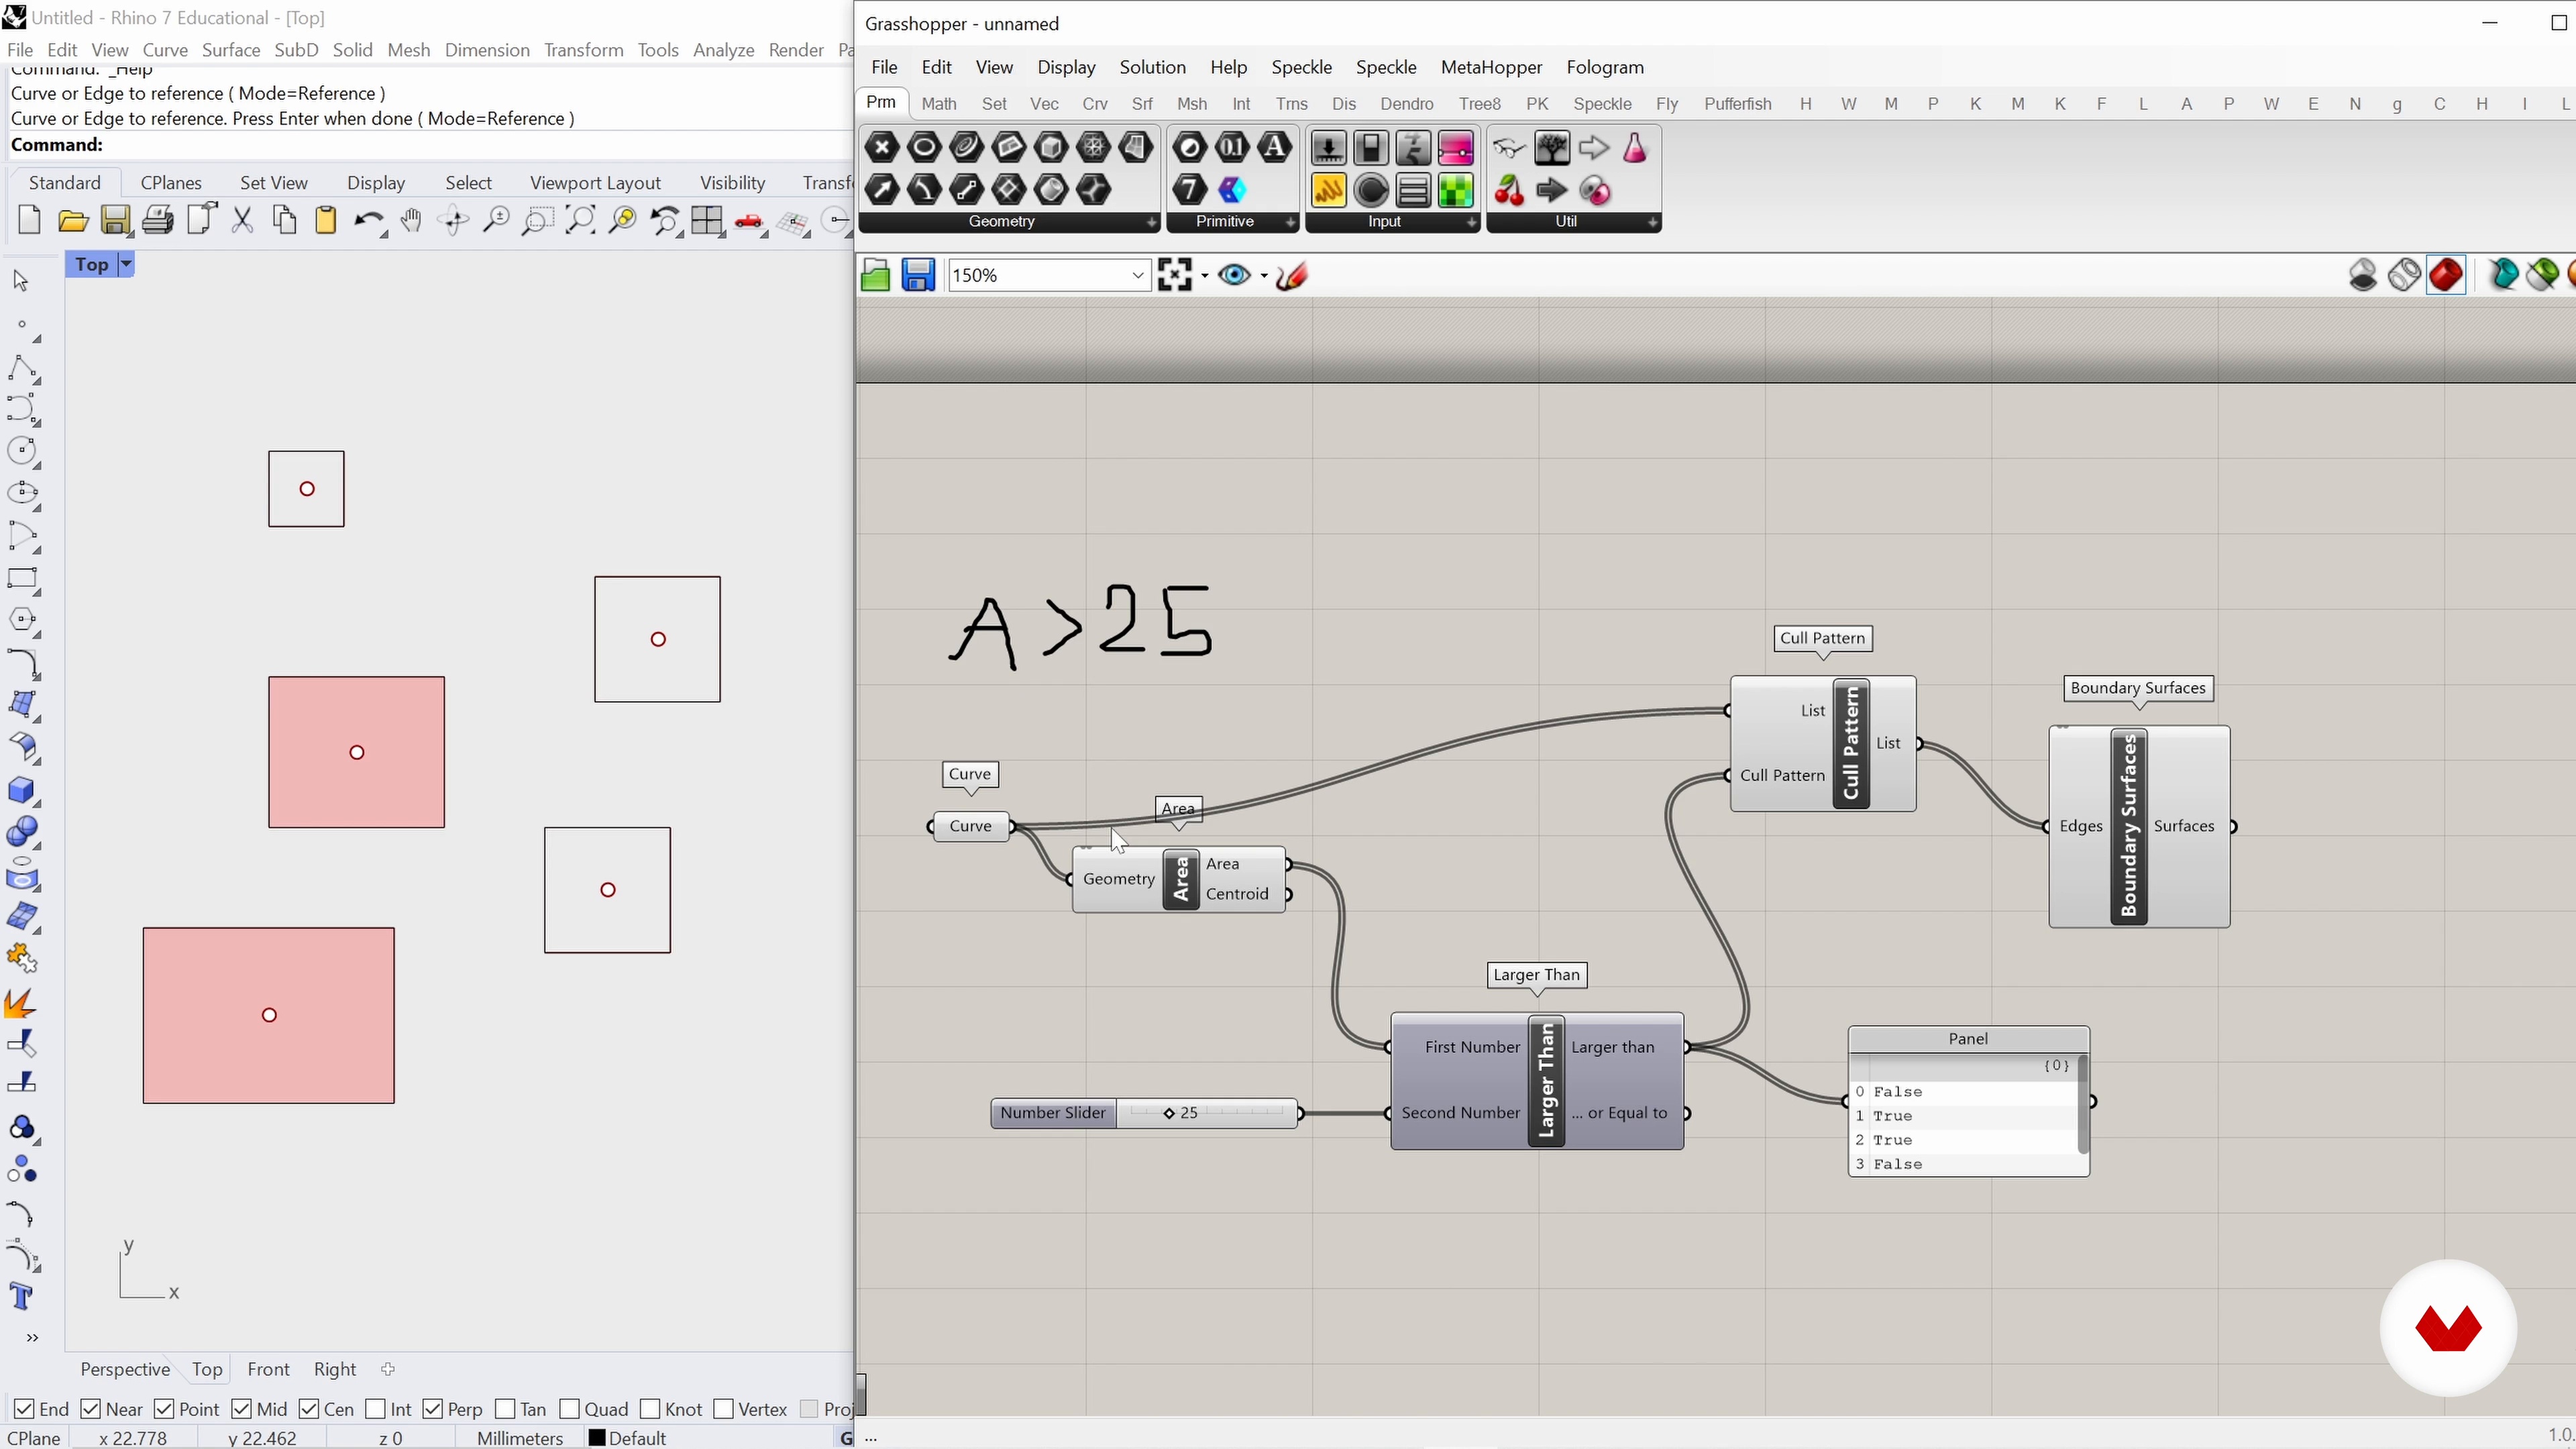This screenshot has width=2576, height=1449.
Task: Expand the Geometry panel in Grasshopper ribbon
Action: point(1151,222)
